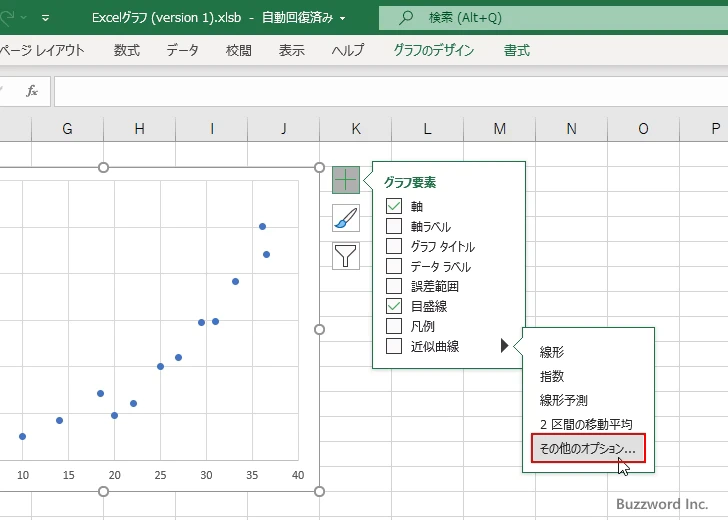Turn on the 凡例 checkbox

tap(394, 326)
